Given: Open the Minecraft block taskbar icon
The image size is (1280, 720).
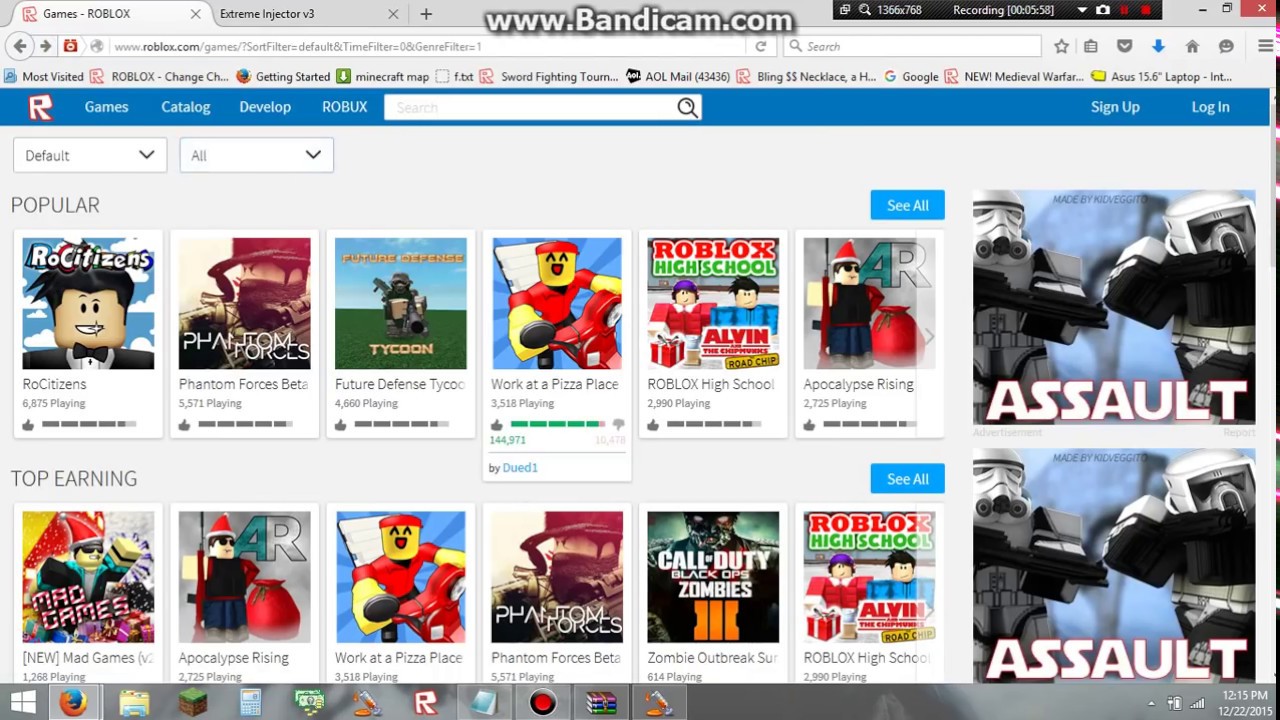Looking at the screenshot, I should click(x=191, y=703).
